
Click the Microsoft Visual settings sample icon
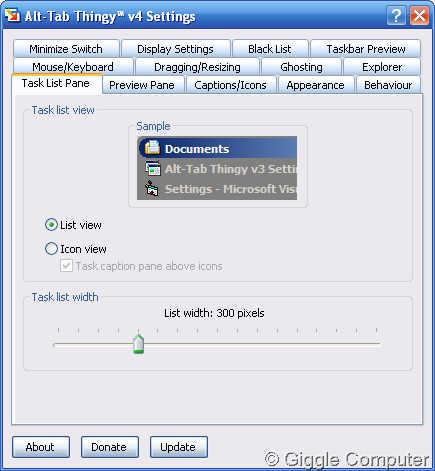(152, 188)
